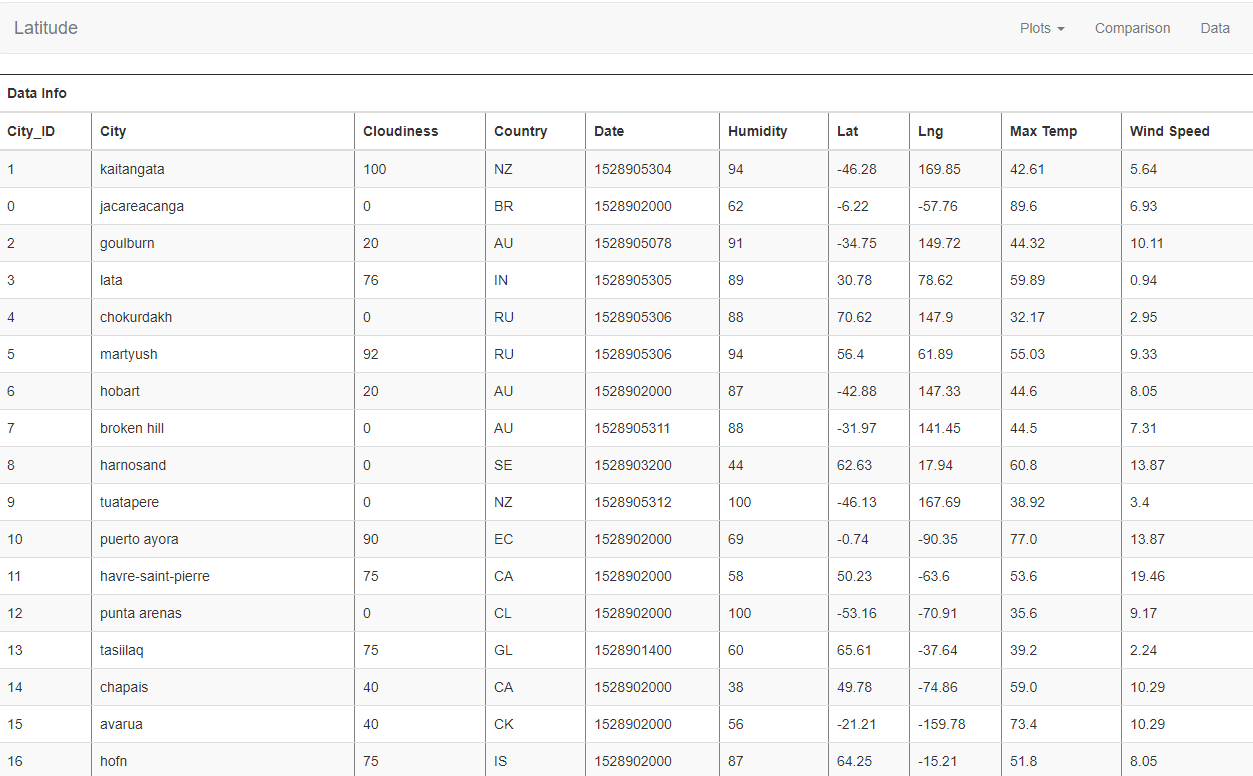Screen dimensions: 1253x776
Task: Click the humidity value 44
Action: [736, 465]
